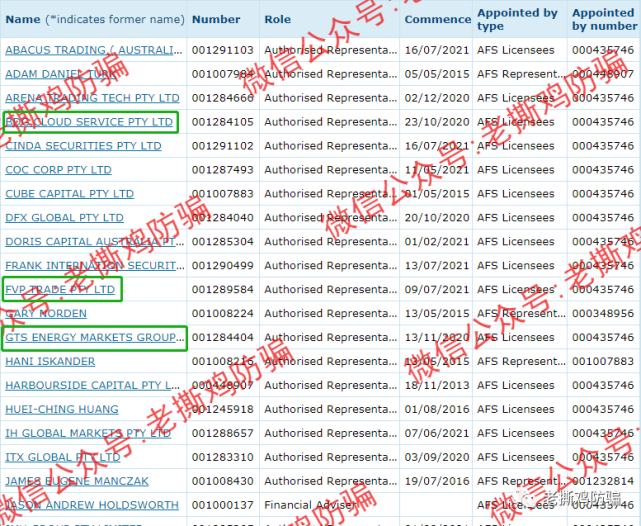The height and width of the screenshot is (526, 641).
Task: Select number cell 001284666
Action: pyautogui.click(x=223, y=98)
